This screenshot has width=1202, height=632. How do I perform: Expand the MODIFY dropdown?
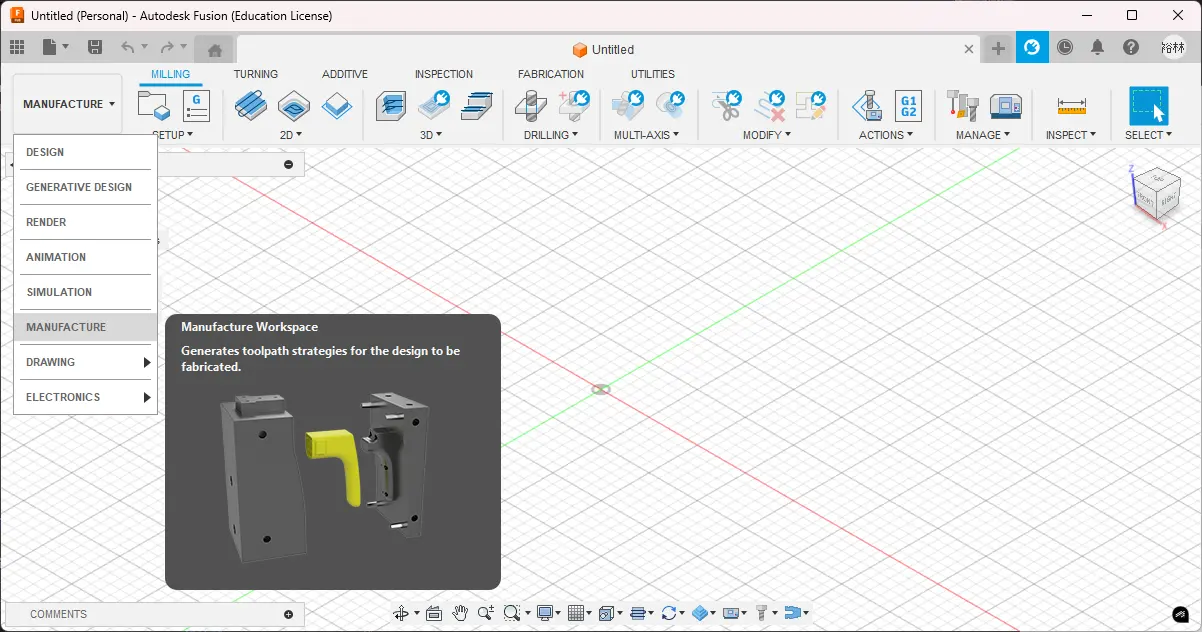[766, 135]
